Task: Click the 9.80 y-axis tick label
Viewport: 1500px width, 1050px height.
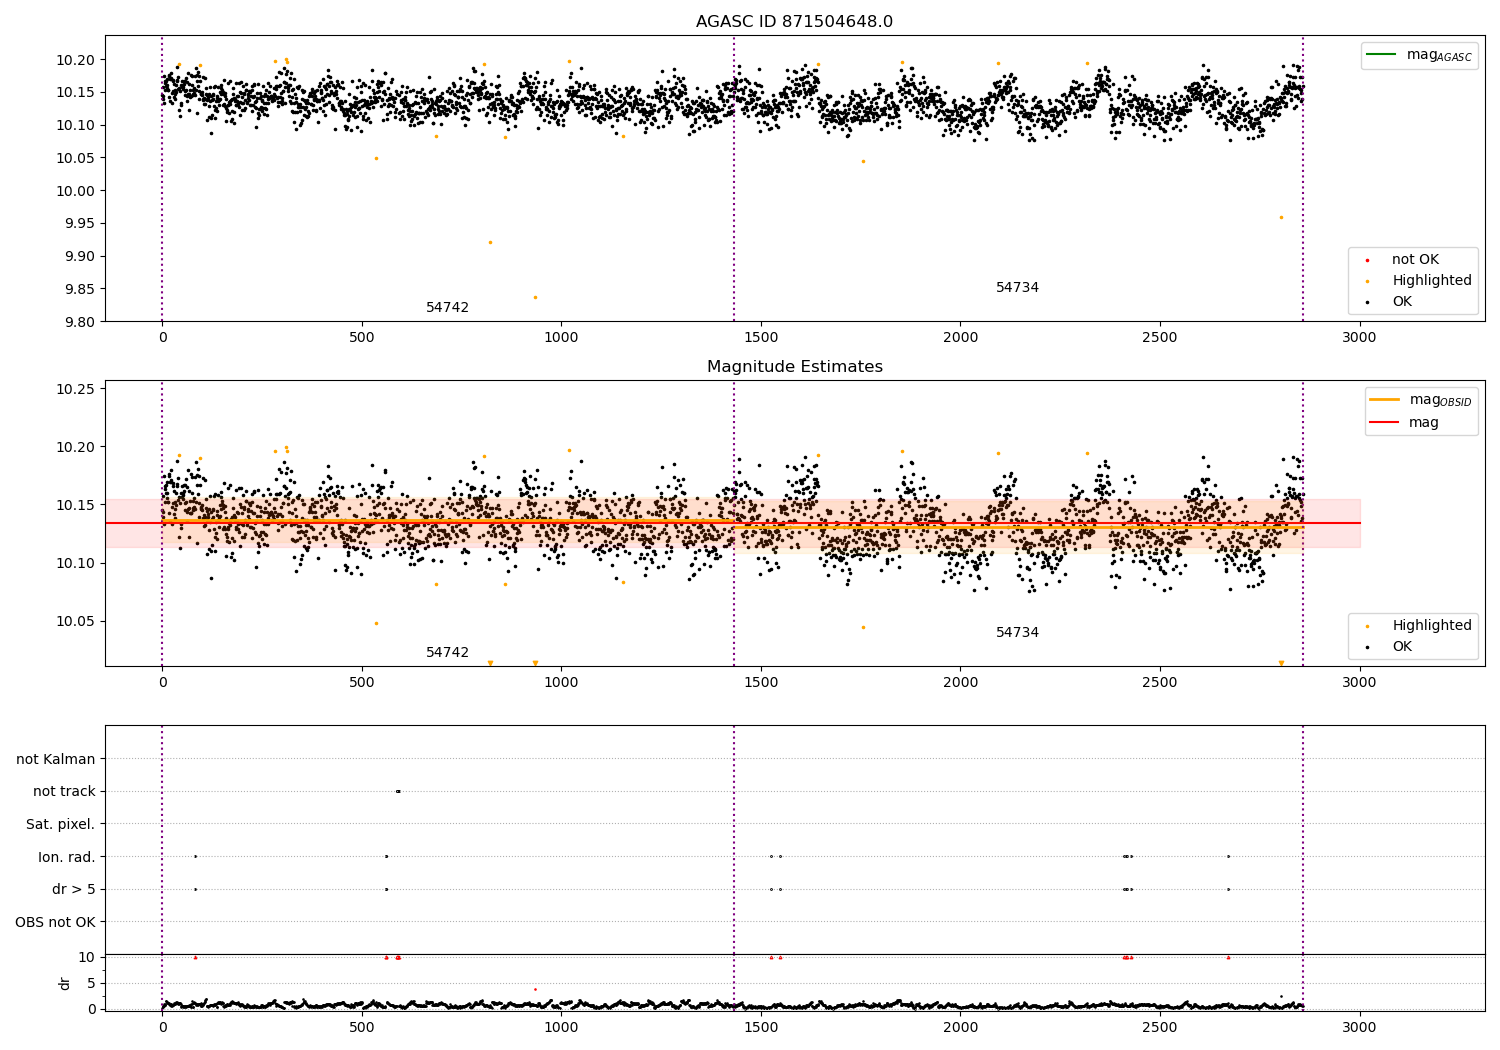Action: pos(78,322)
